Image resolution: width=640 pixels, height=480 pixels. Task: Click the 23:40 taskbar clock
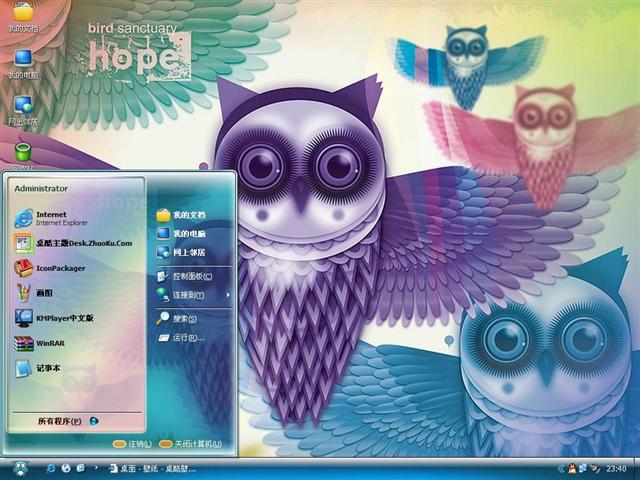coord(616,469)
